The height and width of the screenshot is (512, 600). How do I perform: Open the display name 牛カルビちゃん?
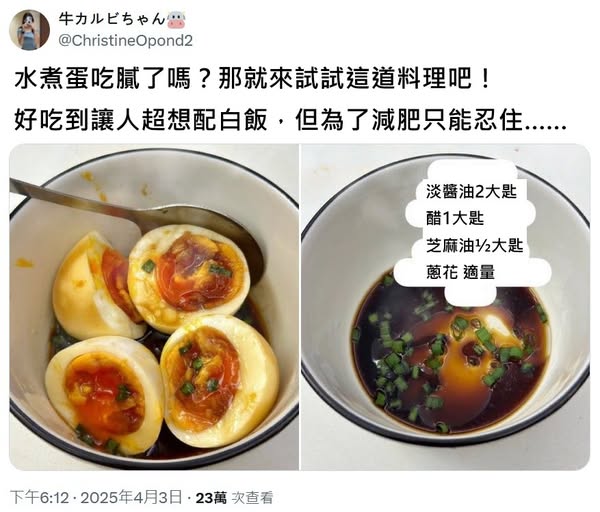click(111, 20)
